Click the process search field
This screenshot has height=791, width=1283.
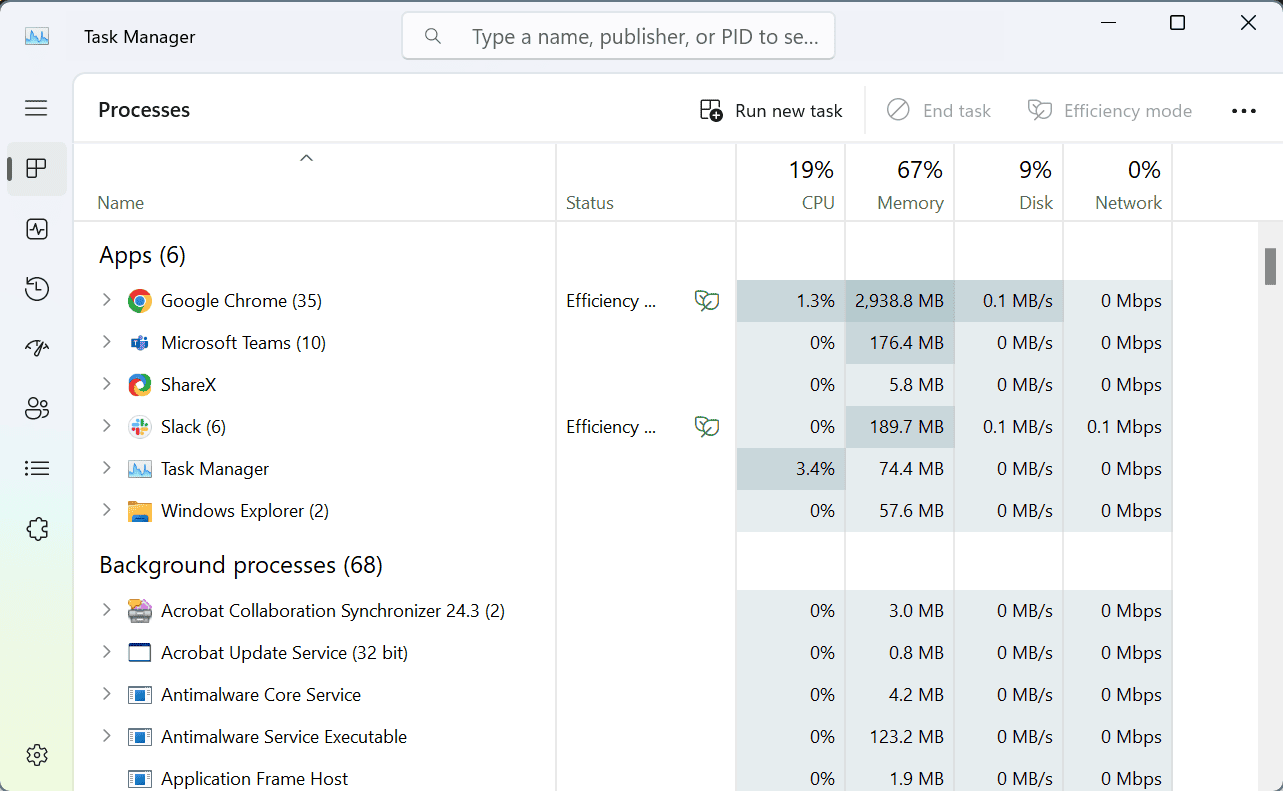[x=618, y=37]
